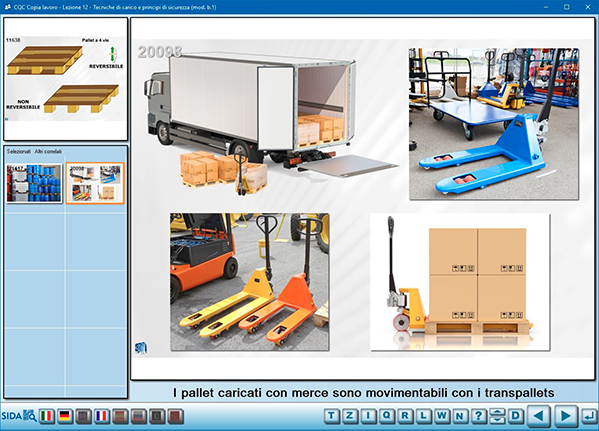Viewport: 599px width, 431px height.
Task: Click the app icon in the title bar
Action: 7,7
